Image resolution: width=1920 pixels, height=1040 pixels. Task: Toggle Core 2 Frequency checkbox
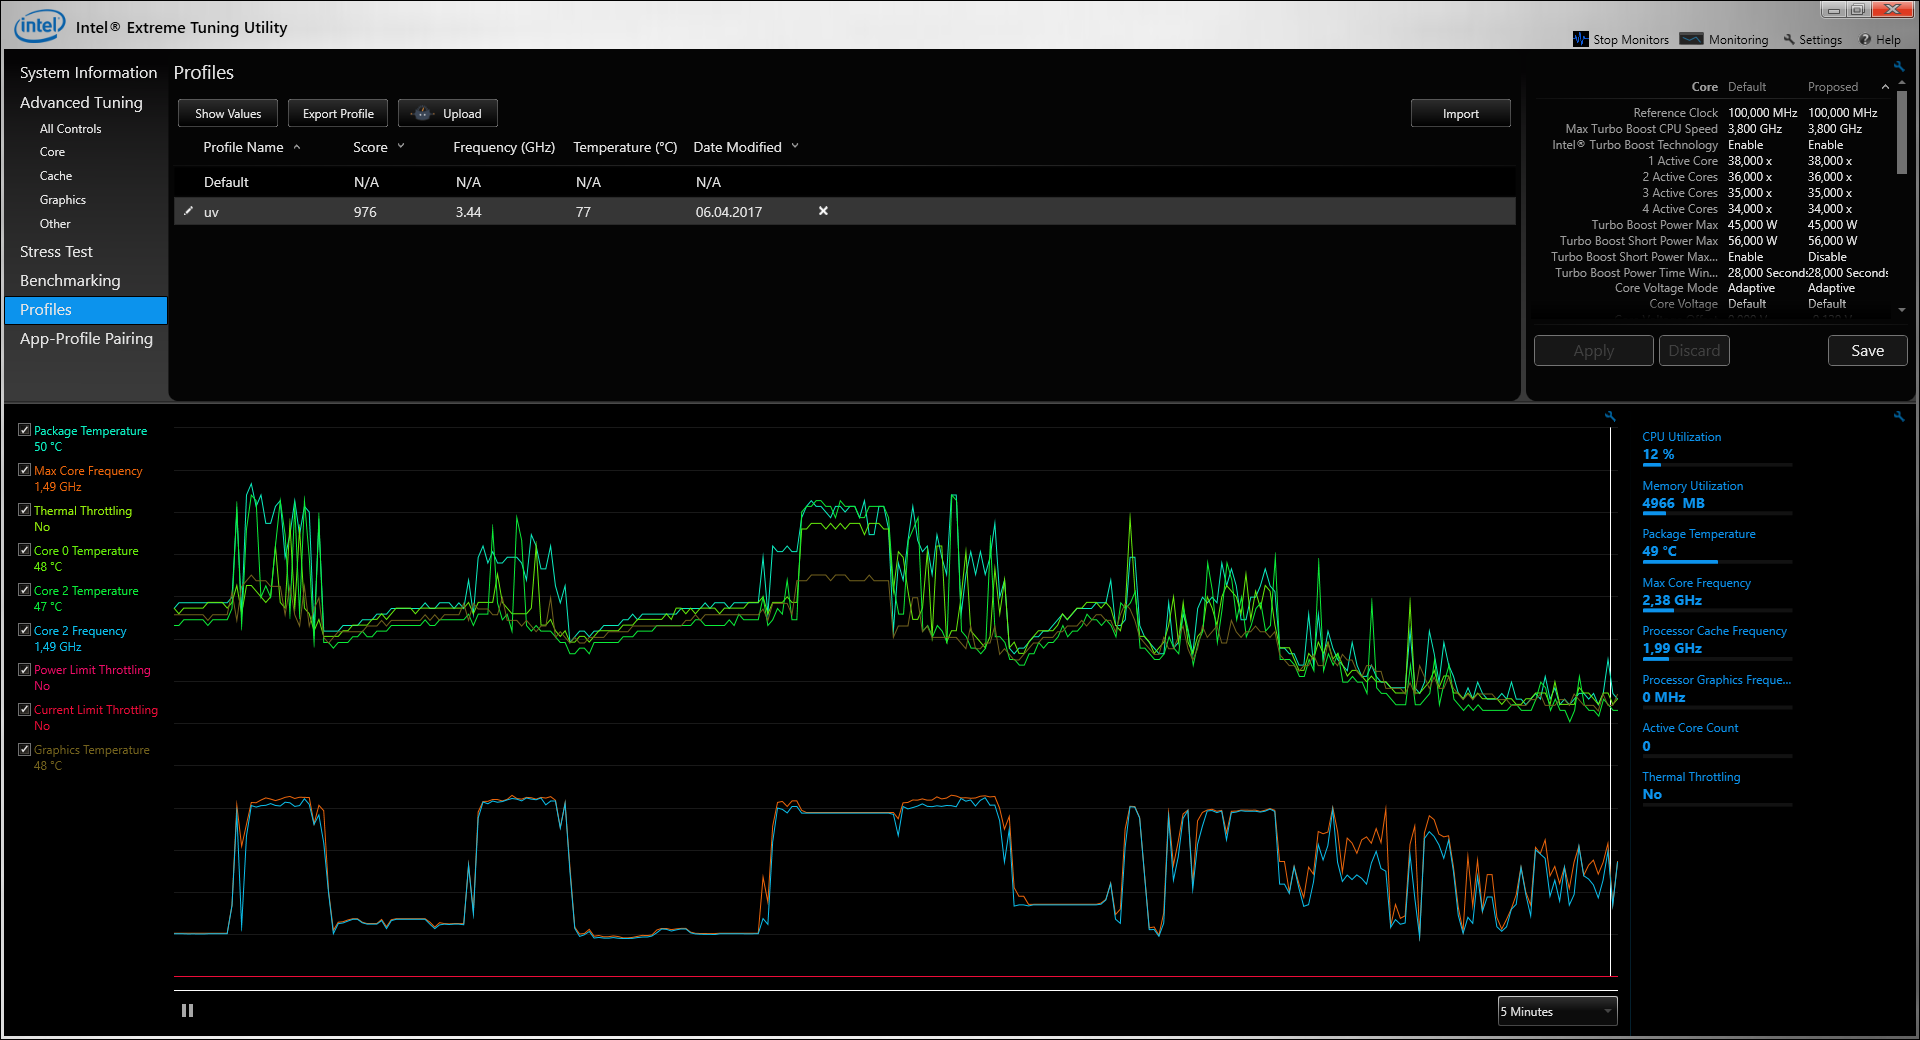24,630
